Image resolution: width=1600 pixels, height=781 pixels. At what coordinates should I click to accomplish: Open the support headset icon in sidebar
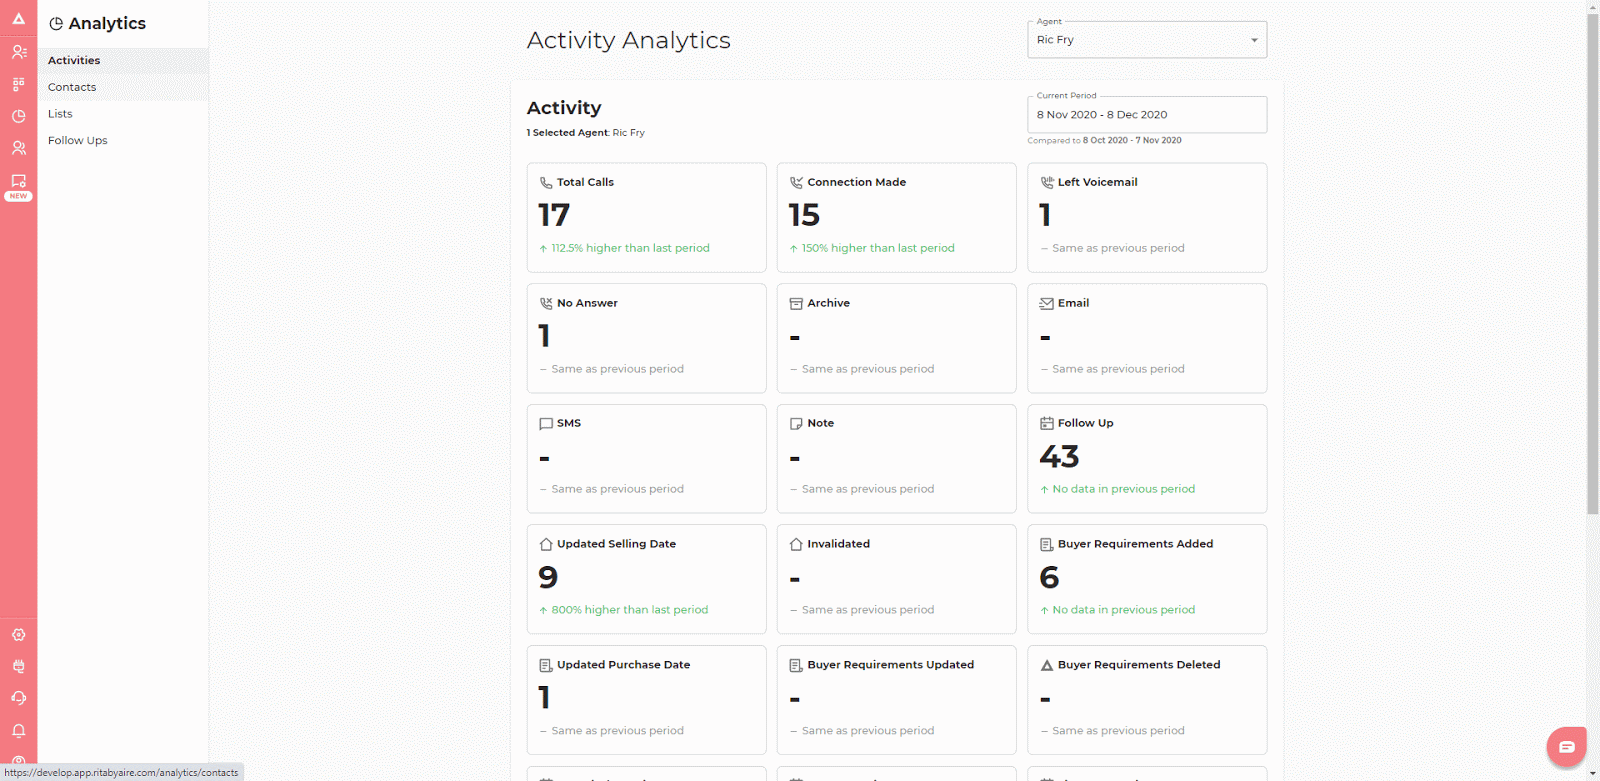click(x=18, y=698)
